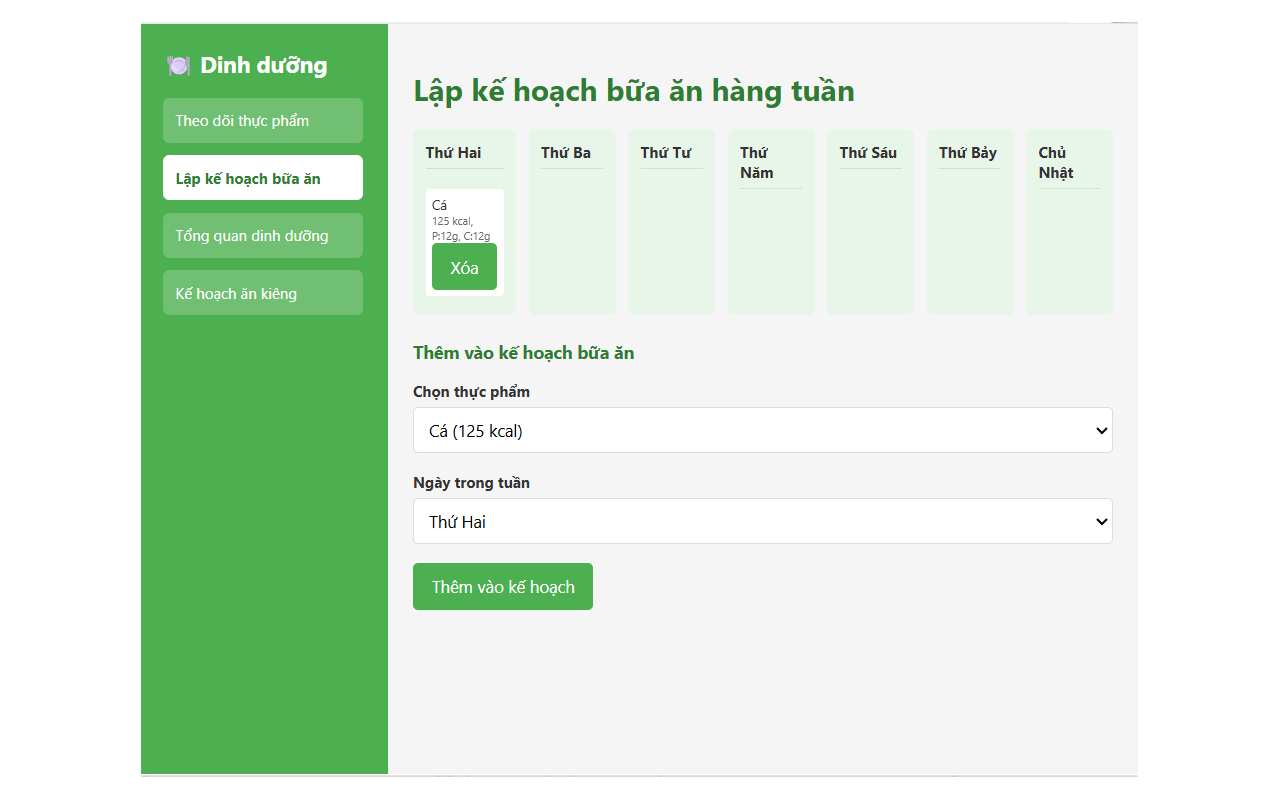Click the Chọn thực phẩm field label

[471, 392]
